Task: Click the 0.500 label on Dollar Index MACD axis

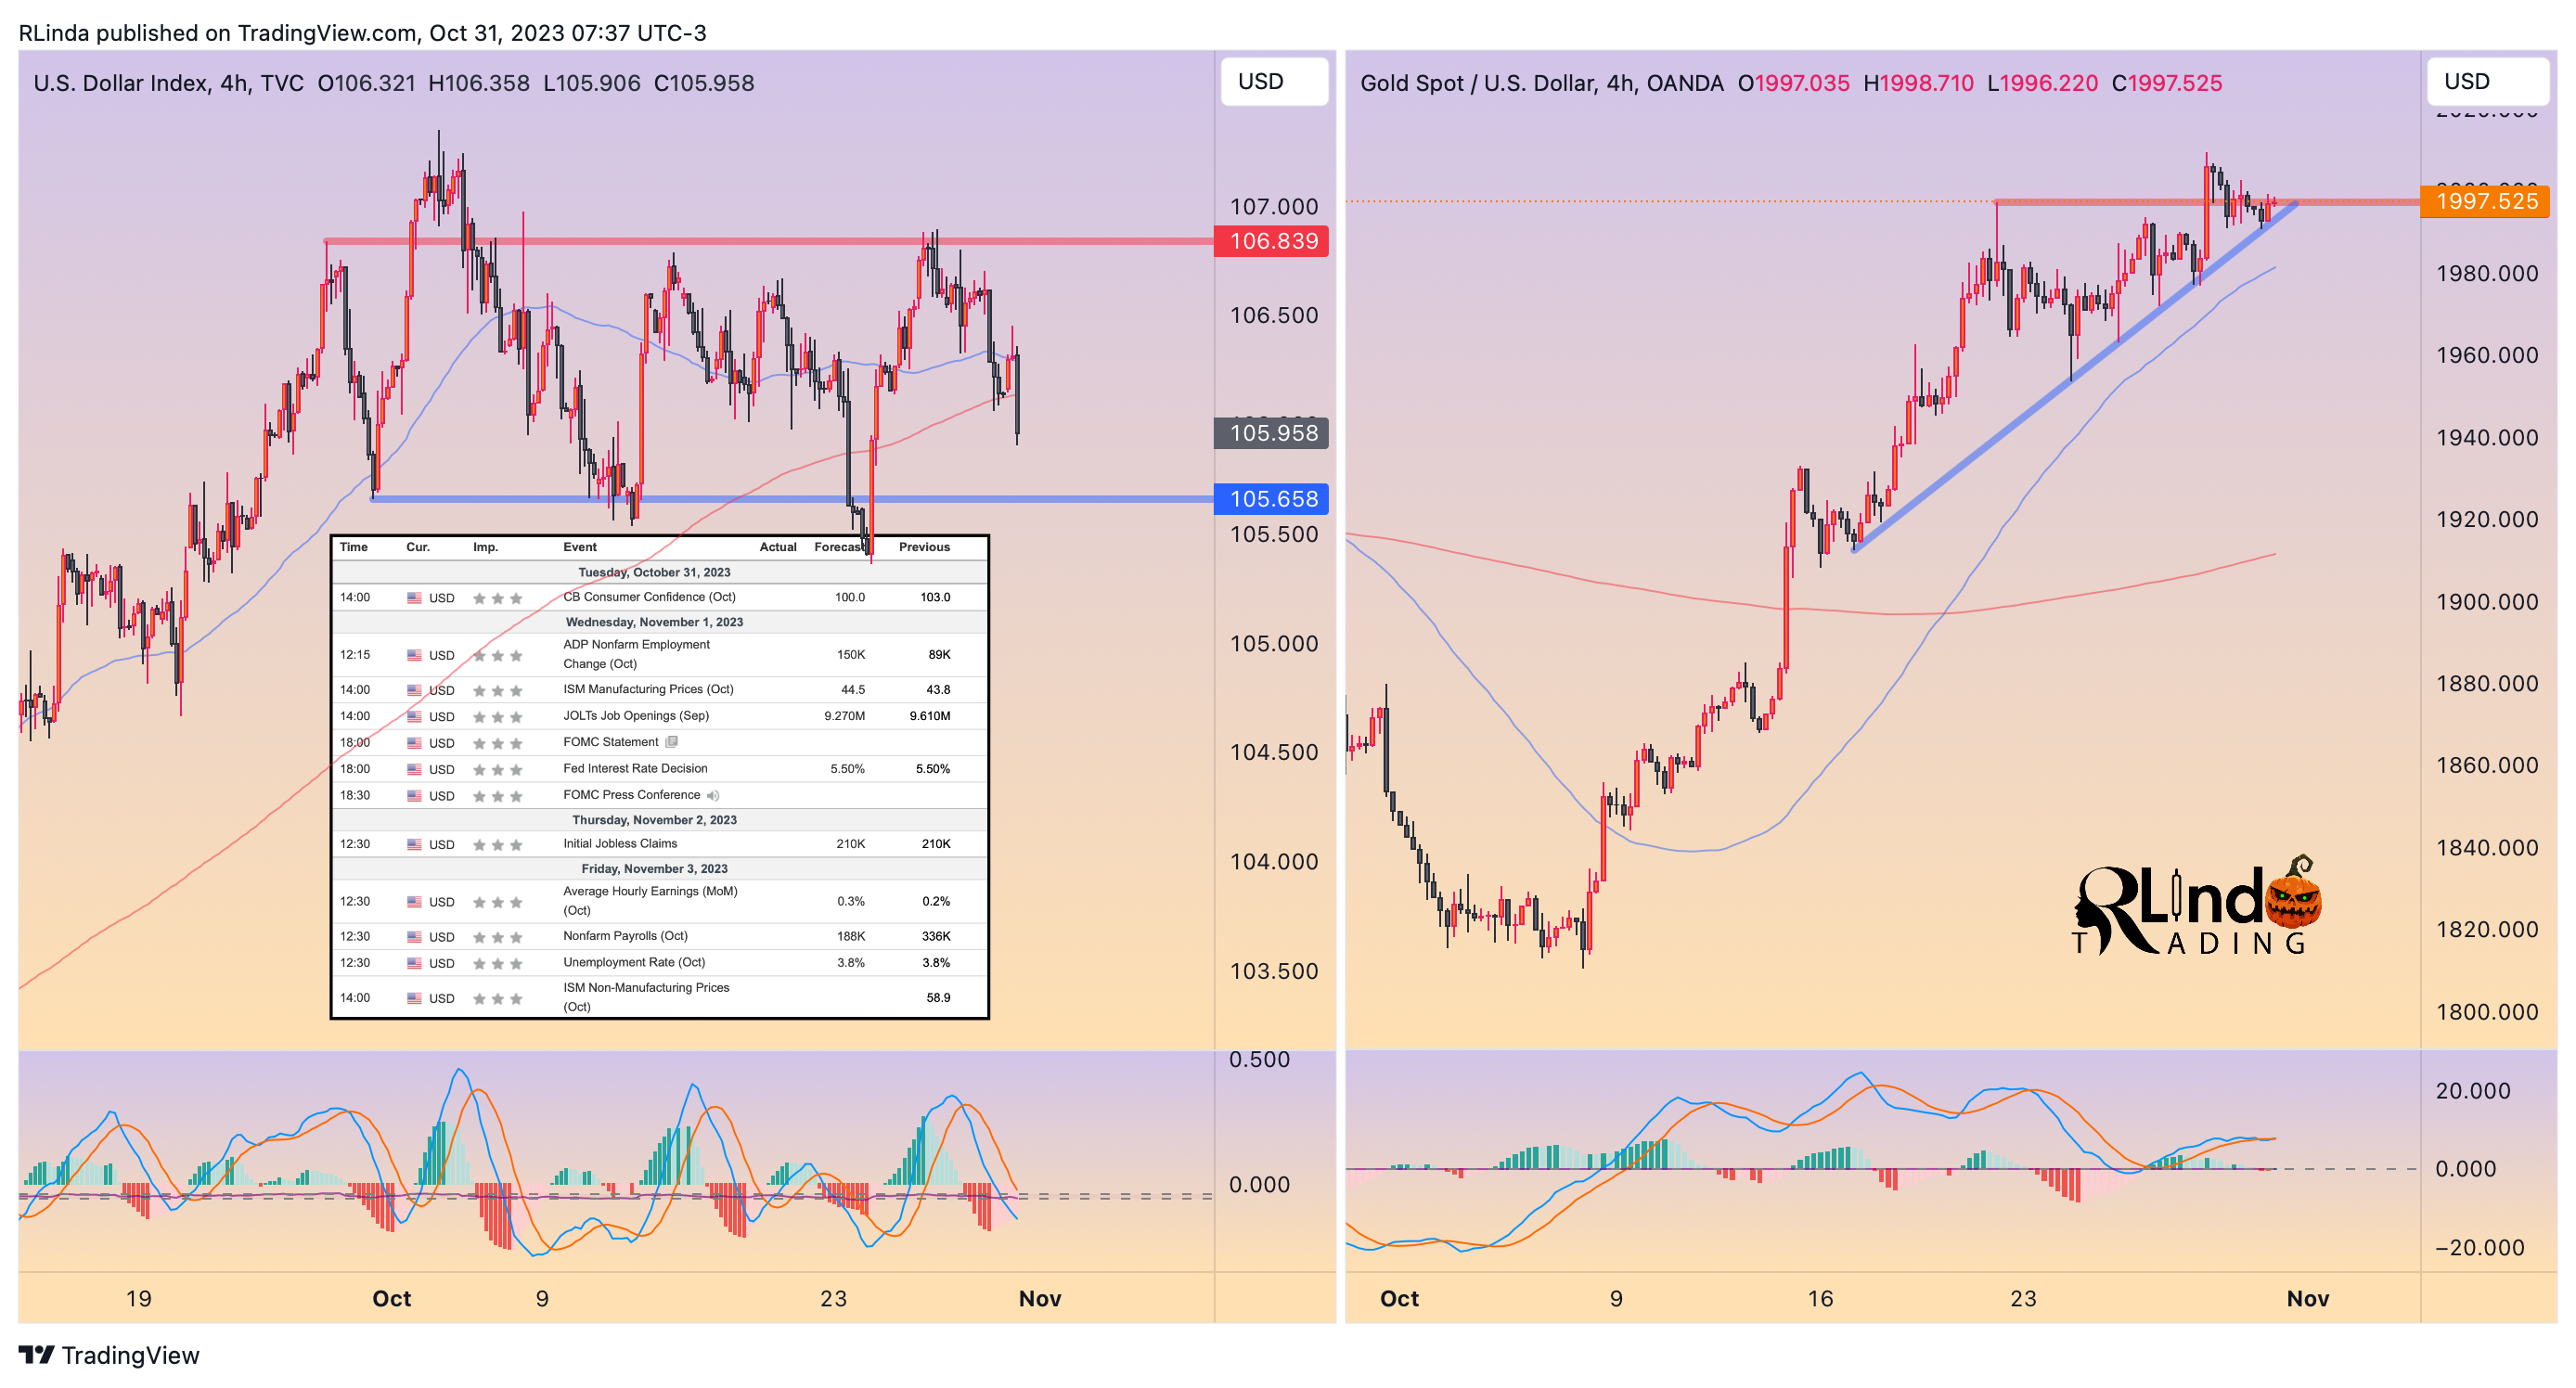Action: (x=1259, y=1060)
